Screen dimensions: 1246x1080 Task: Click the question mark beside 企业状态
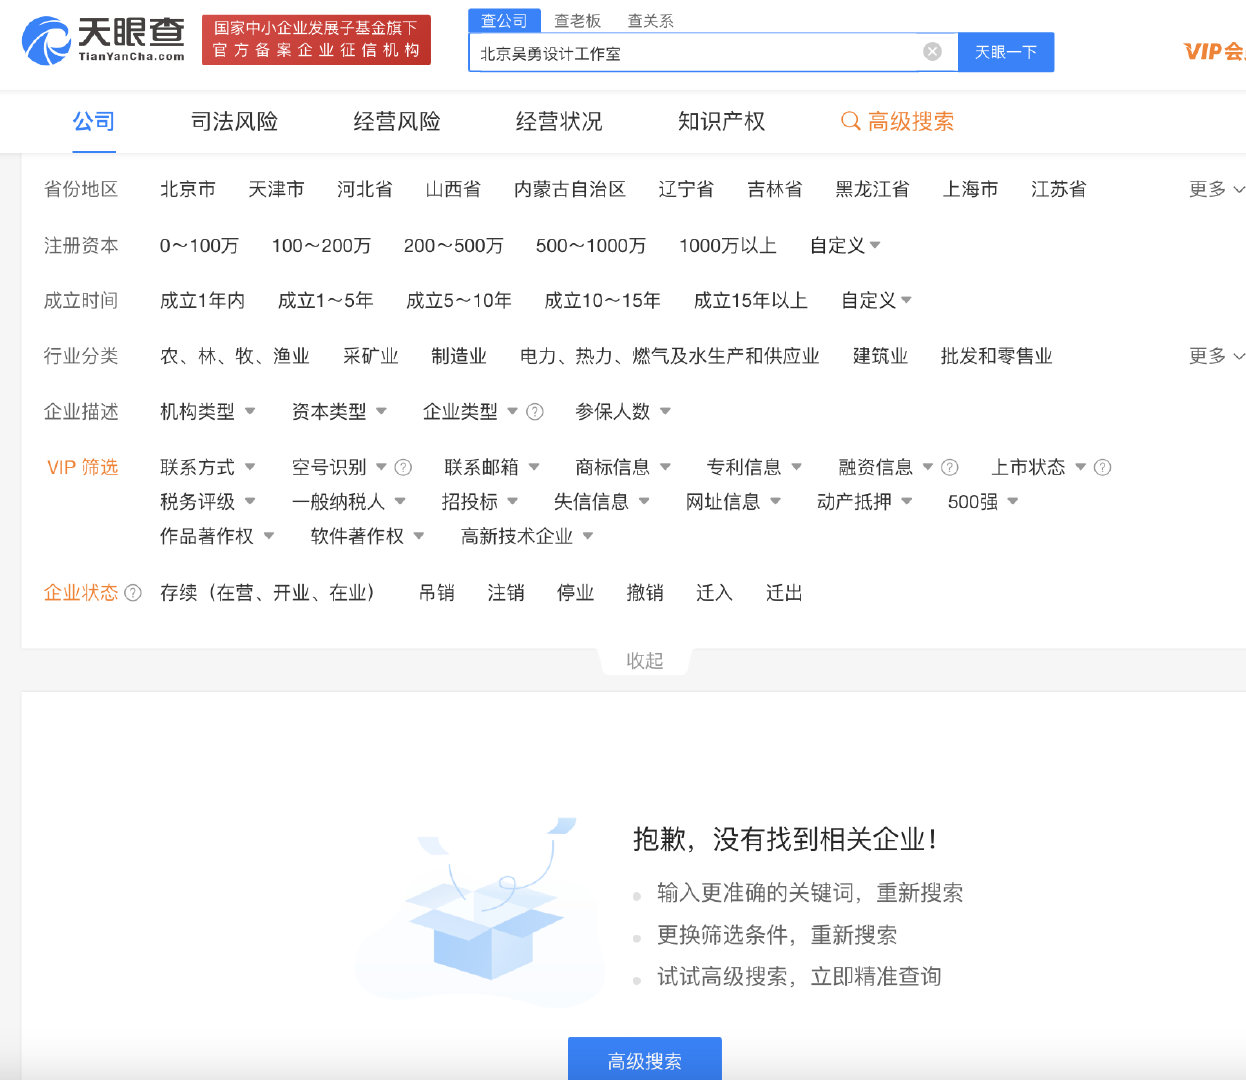click(134, 592)
